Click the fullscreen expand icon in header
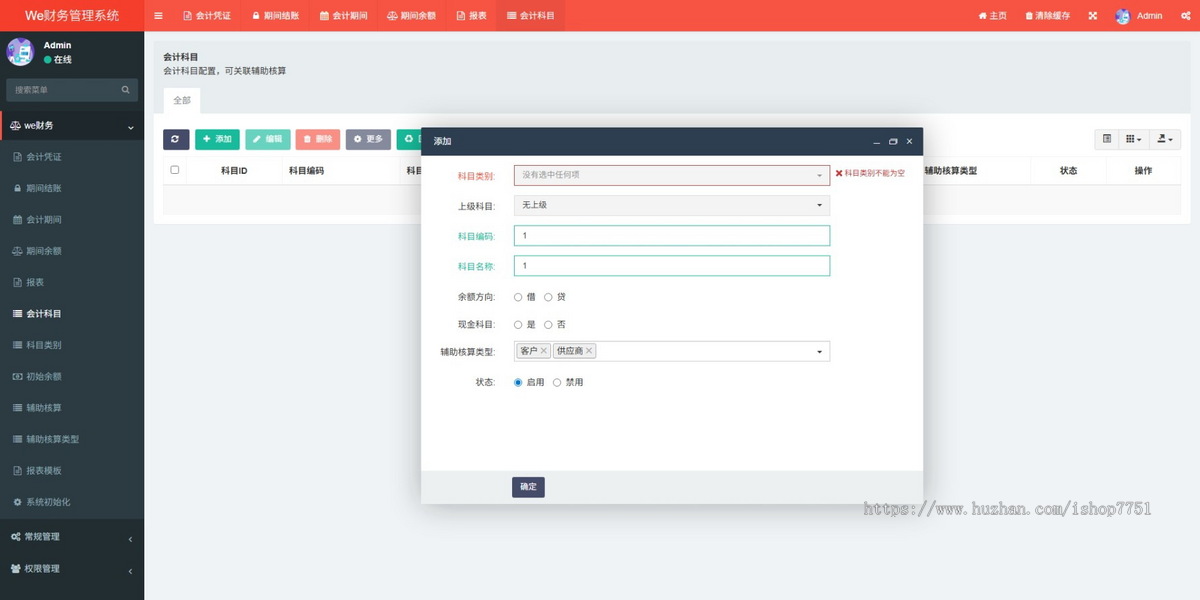This screenshot has width=1200, height=600. click(1092, 16)
